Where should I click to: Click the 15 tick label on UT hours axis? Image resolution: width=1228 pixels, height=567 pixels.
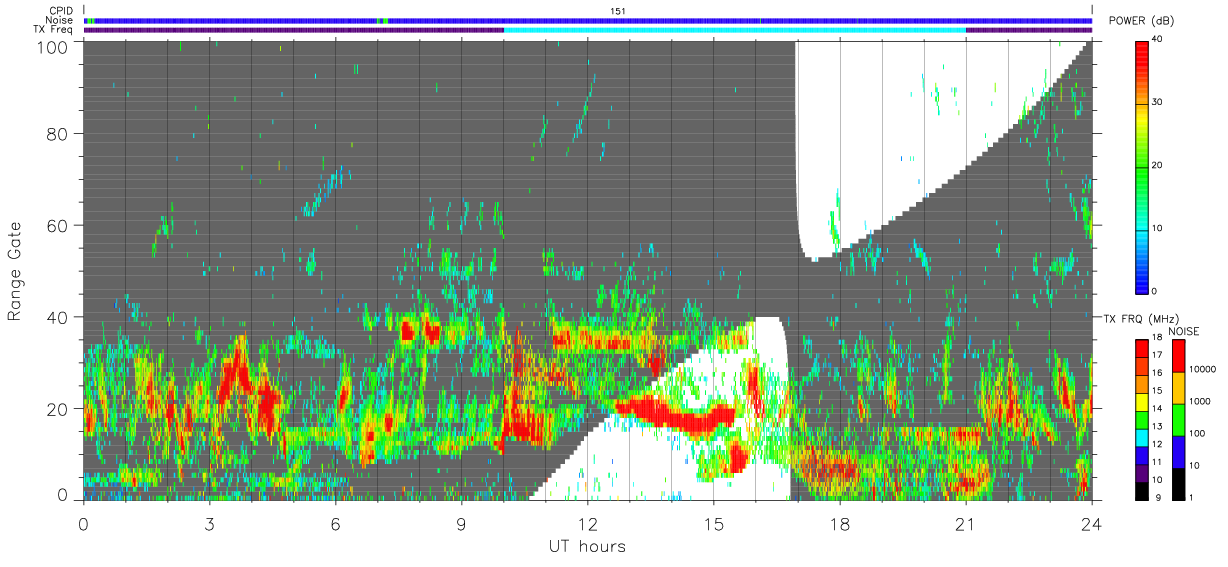(x=714, y=523)
